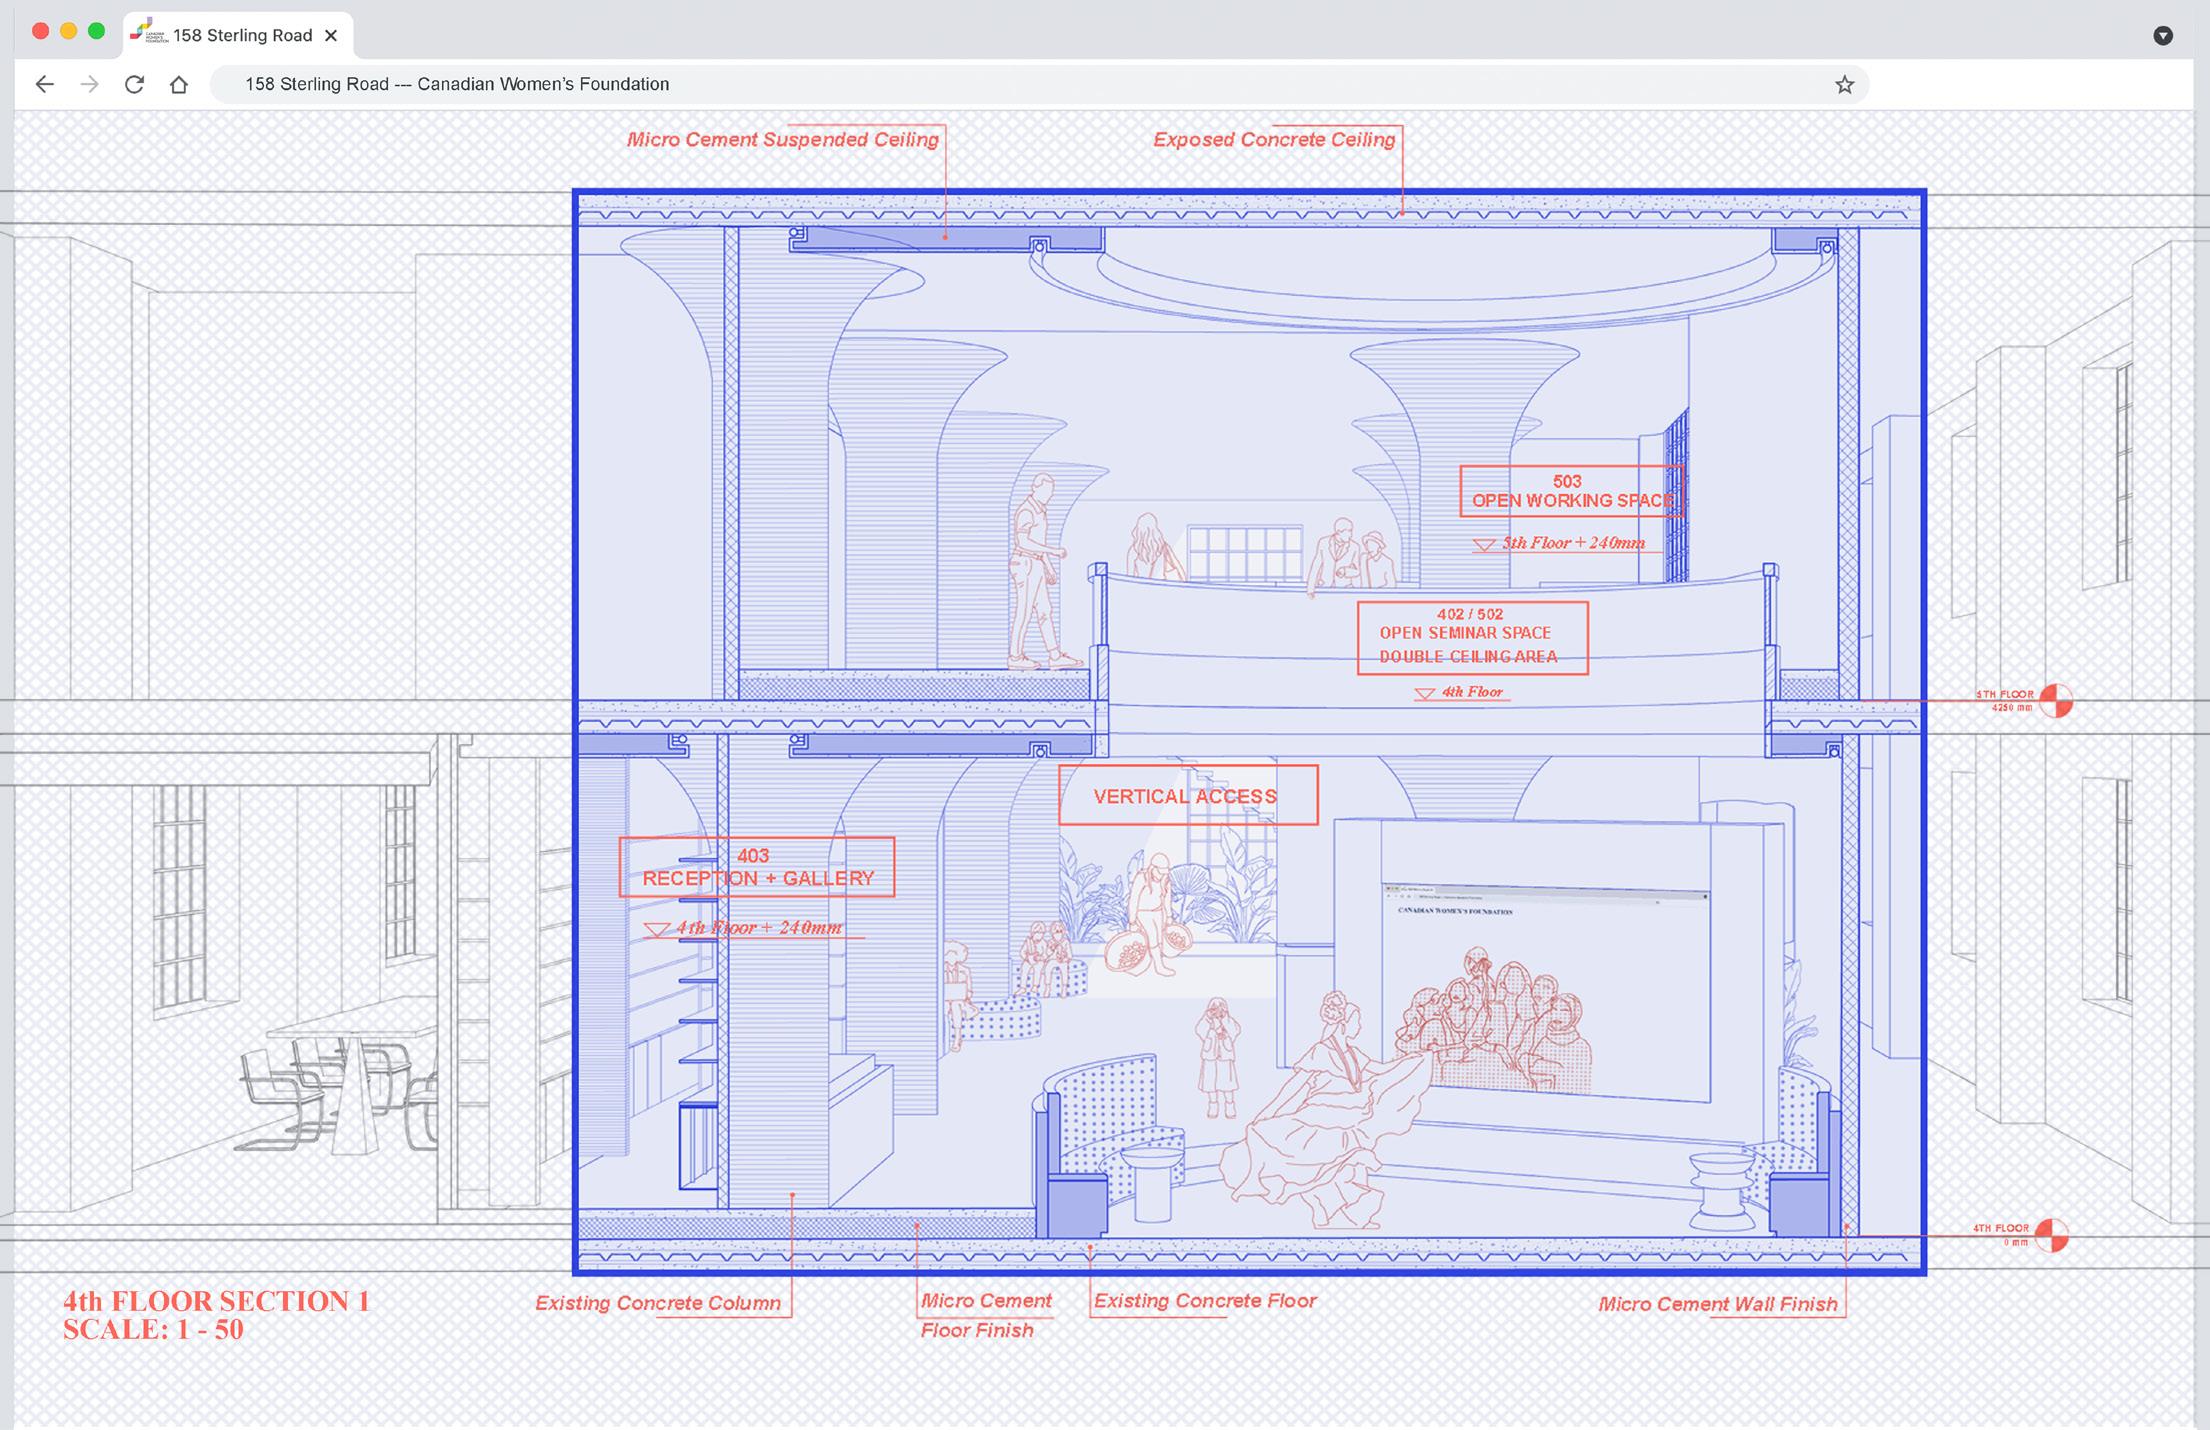Click the Existing Concrete Column annotation

point(657,1303)
